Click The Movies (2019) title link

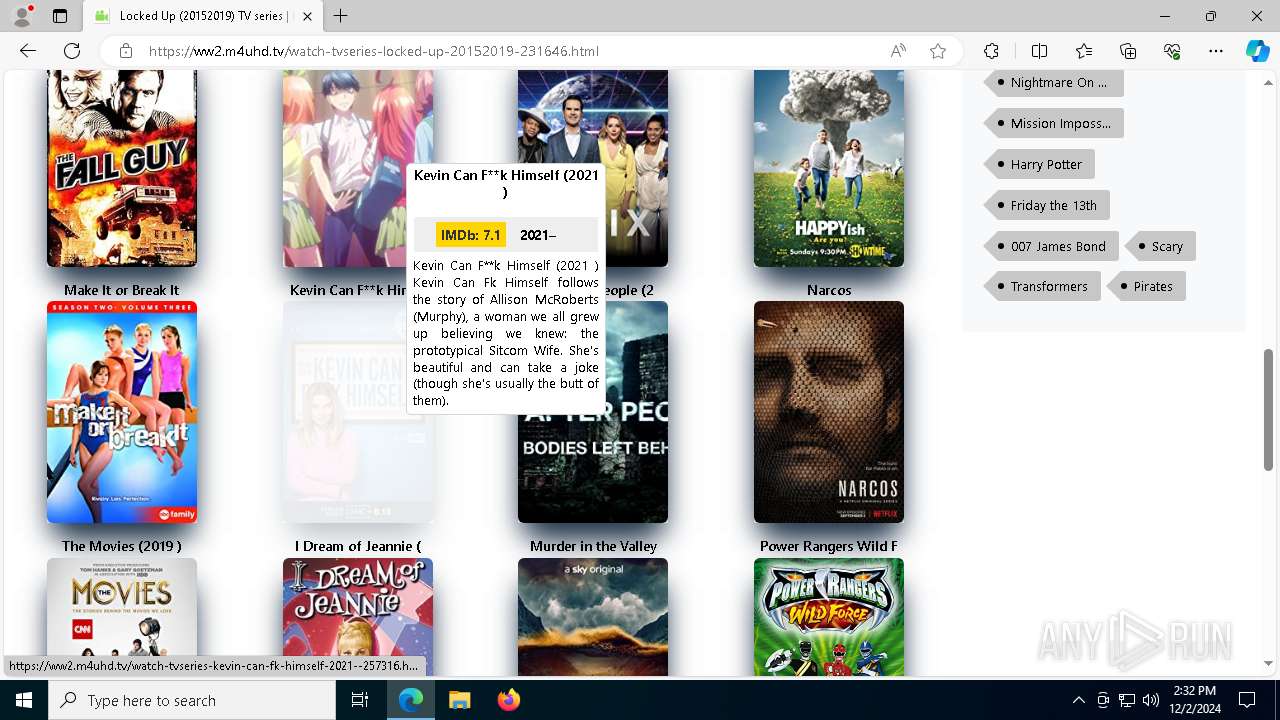122,546
